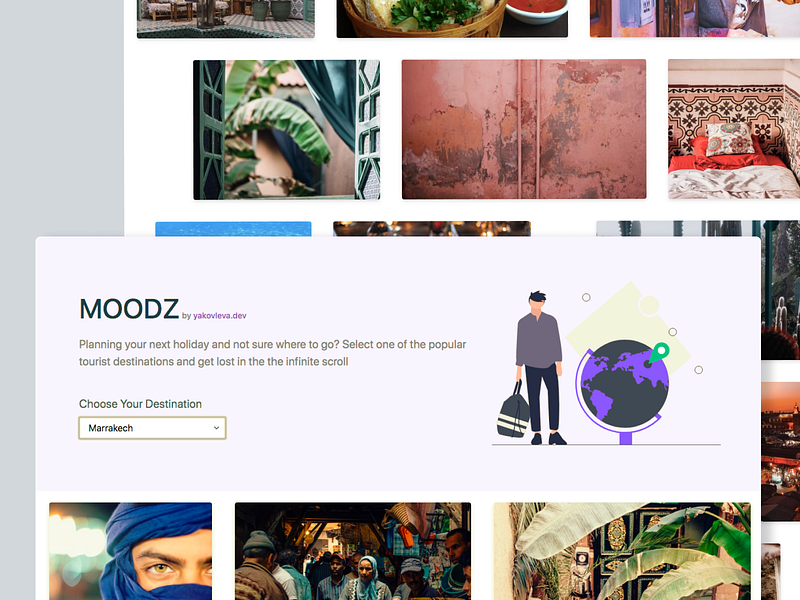The width and height of the screenshot is (800, 600).
Task: Open the blue-turbaned man portrait photo
Action: (131, 551)
